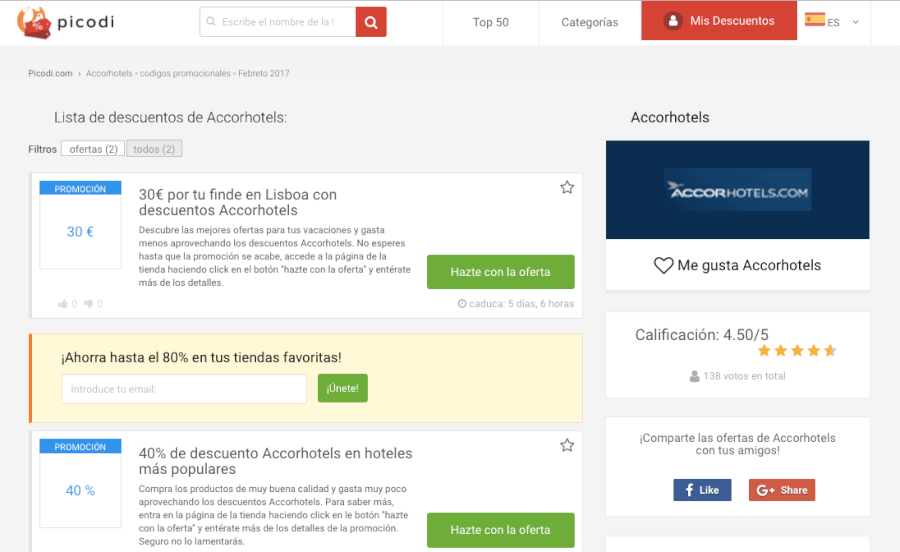The height and width of the screenshot is (552, 900).
Task: Click the Facebook Like button
Action: (x=703, y=490)
